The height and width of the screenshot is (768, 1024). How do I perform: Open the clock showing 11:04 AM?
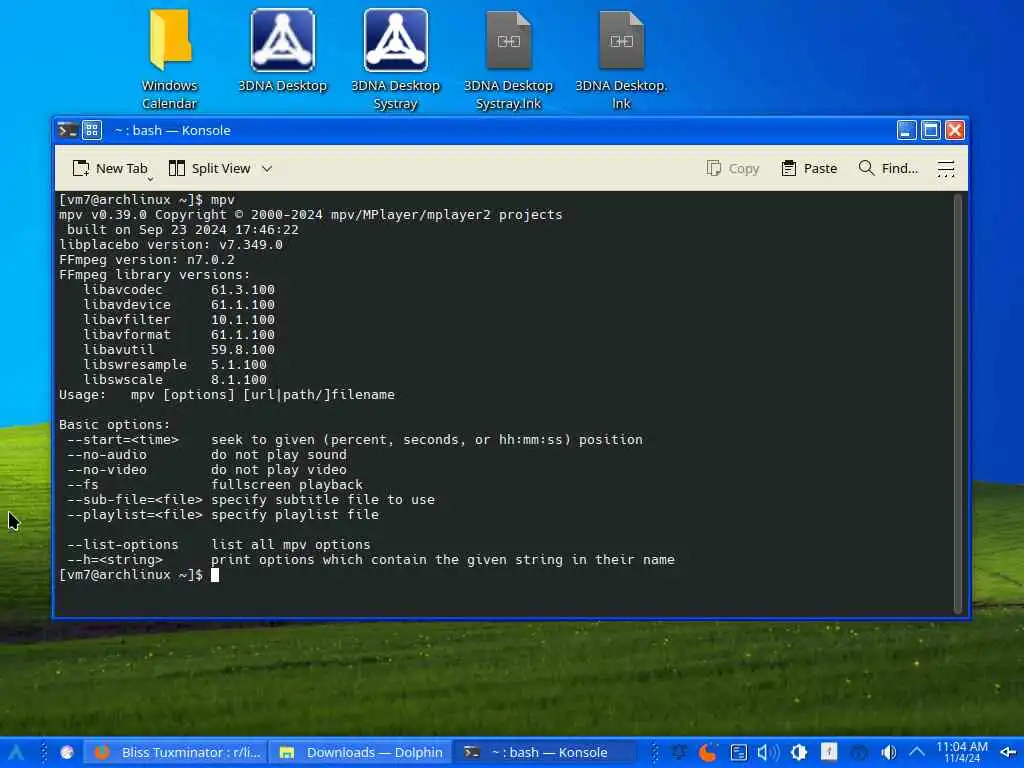[x=961, y=752]
